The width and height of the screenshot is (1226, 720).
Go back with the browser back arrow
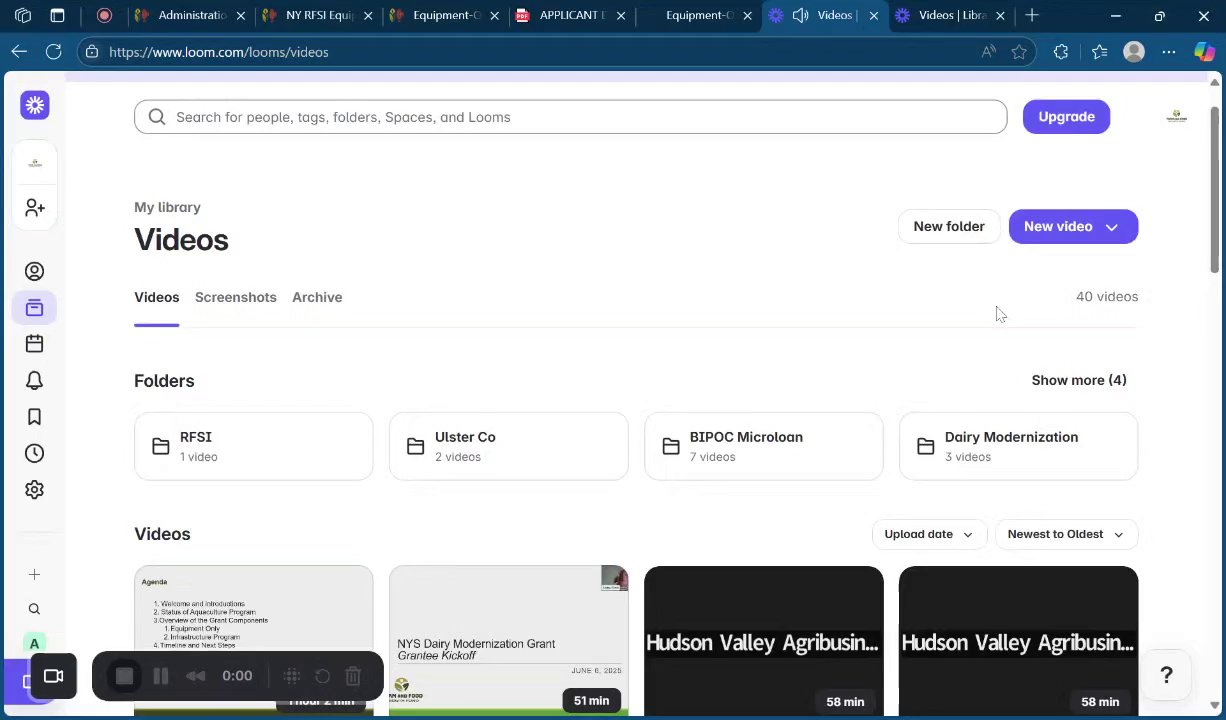click(19, 52)
